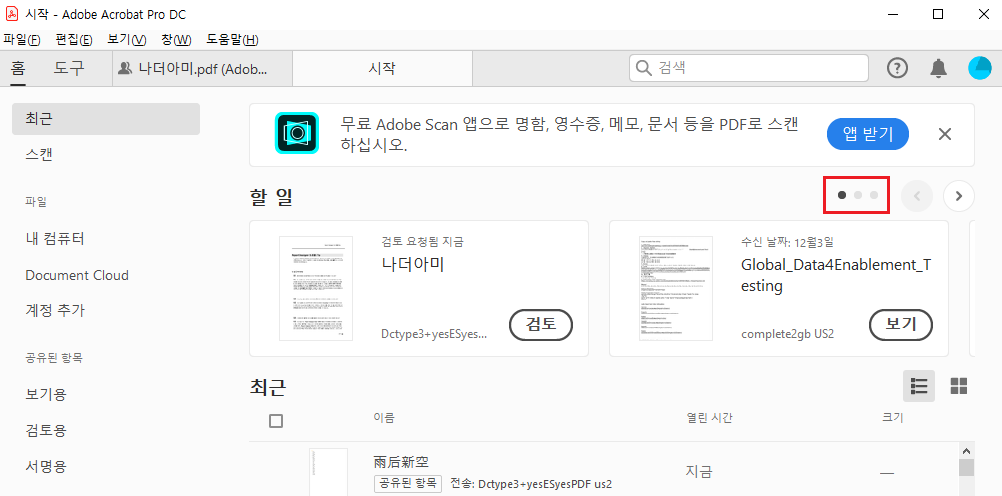Screen dimensions: 1002x496
Task: Switch to the 홈 tab
Action: (18, 68)
